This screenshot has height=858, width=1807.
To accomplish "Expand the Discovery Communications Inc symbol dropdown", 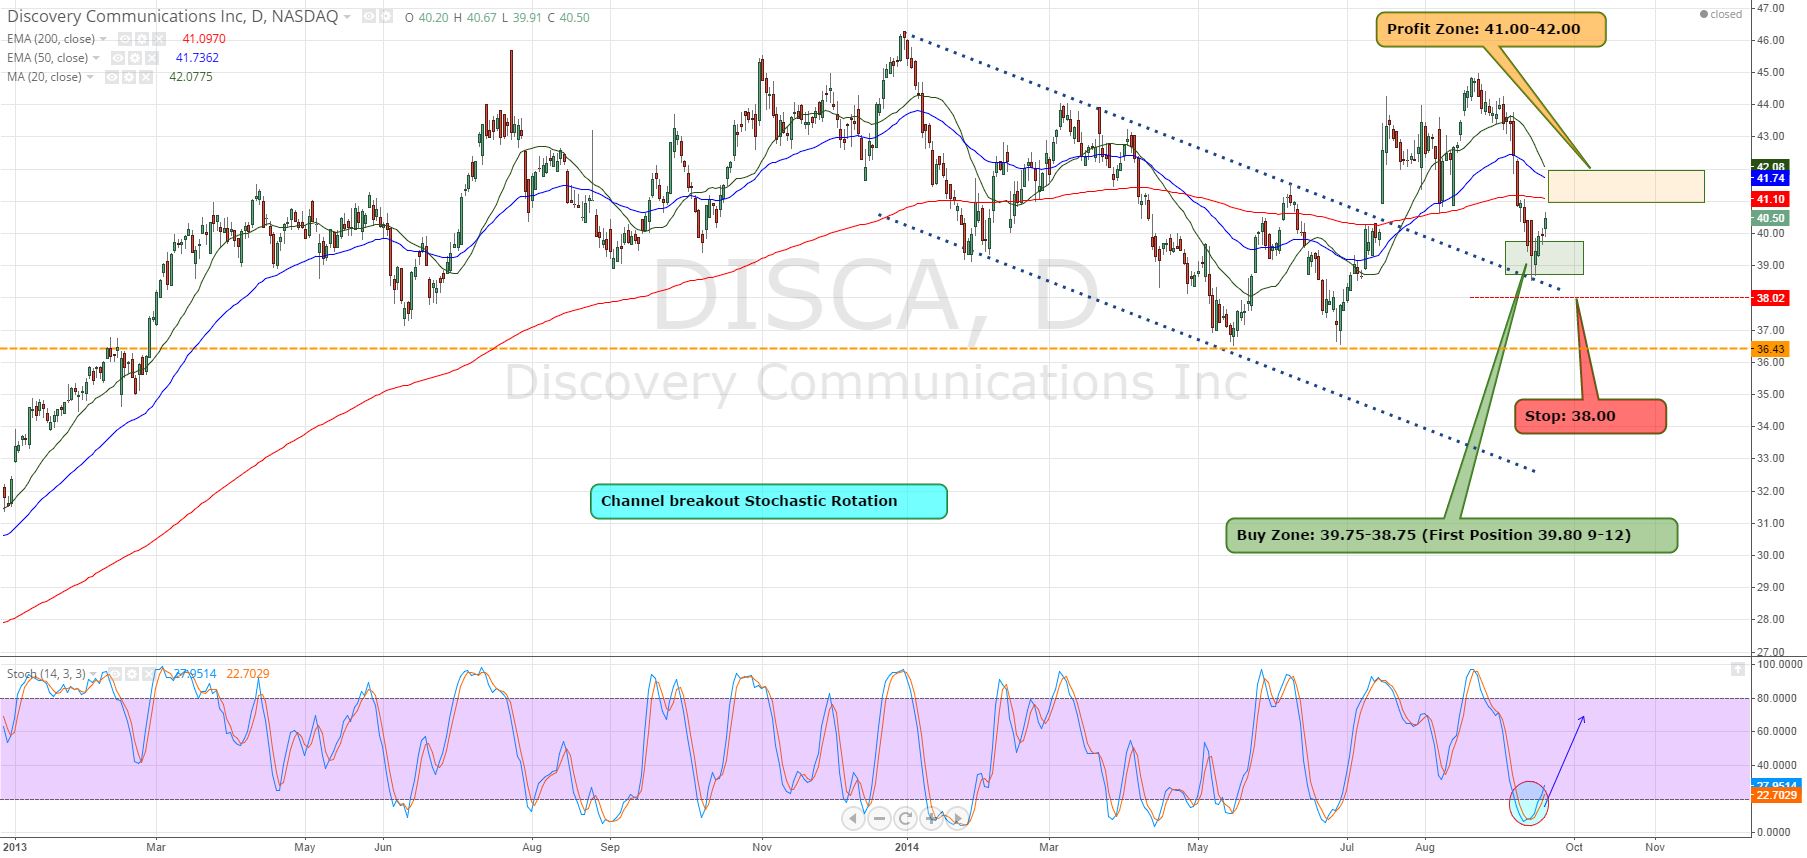I will [x=347, y=18].
